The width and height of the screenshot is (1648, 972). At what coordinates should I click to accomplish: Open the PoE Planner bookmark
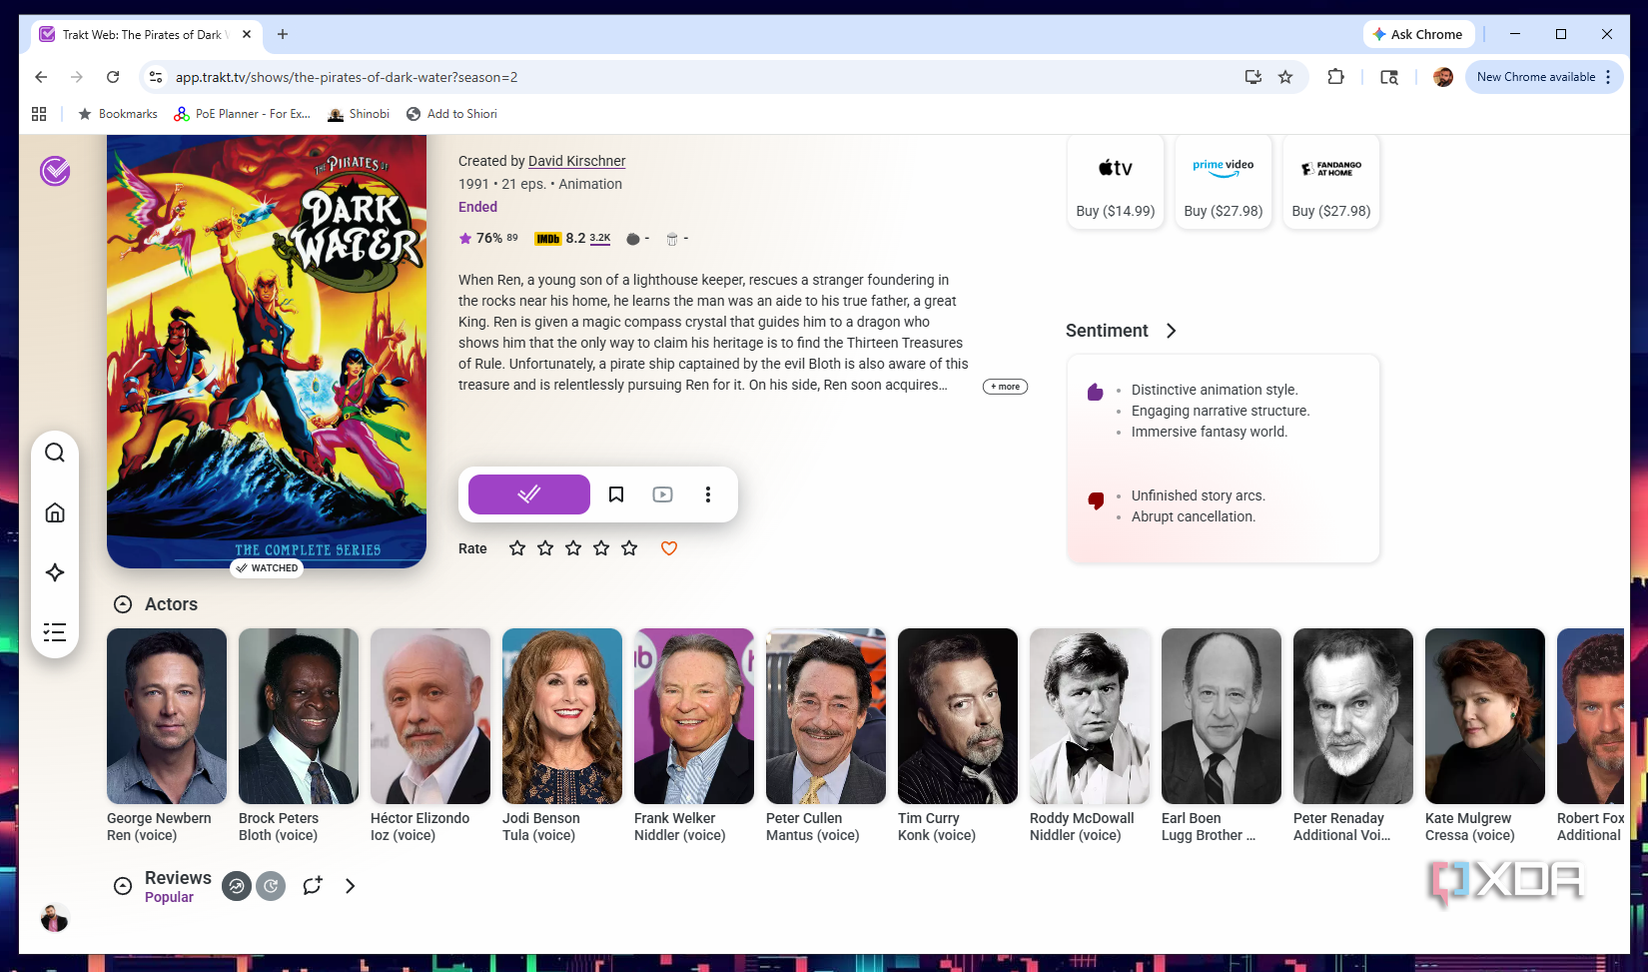coord(242,114)
